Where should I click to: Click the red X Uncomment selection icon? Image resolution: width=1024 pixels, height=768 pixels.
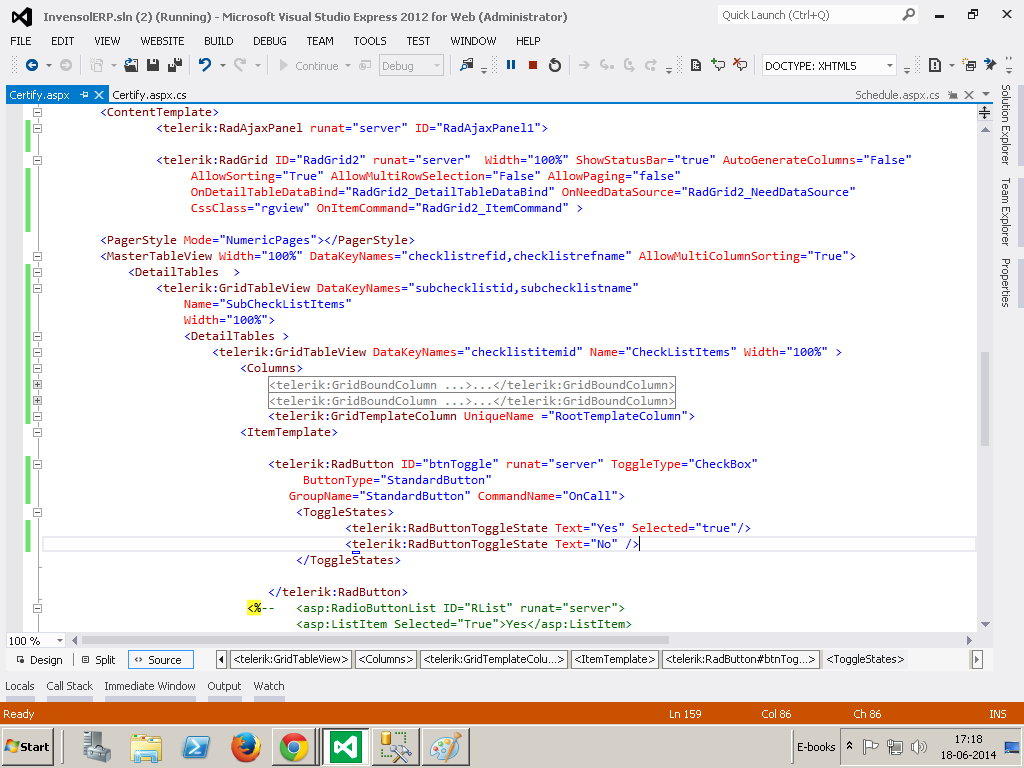point(740,65)
